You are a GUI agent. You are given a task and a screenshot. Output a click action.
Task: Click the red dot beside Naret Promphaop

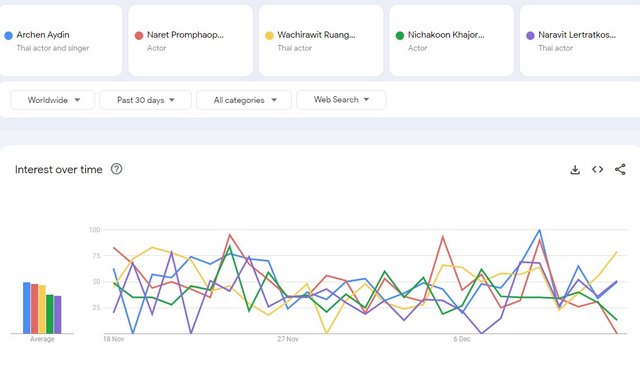click(139, 36)
